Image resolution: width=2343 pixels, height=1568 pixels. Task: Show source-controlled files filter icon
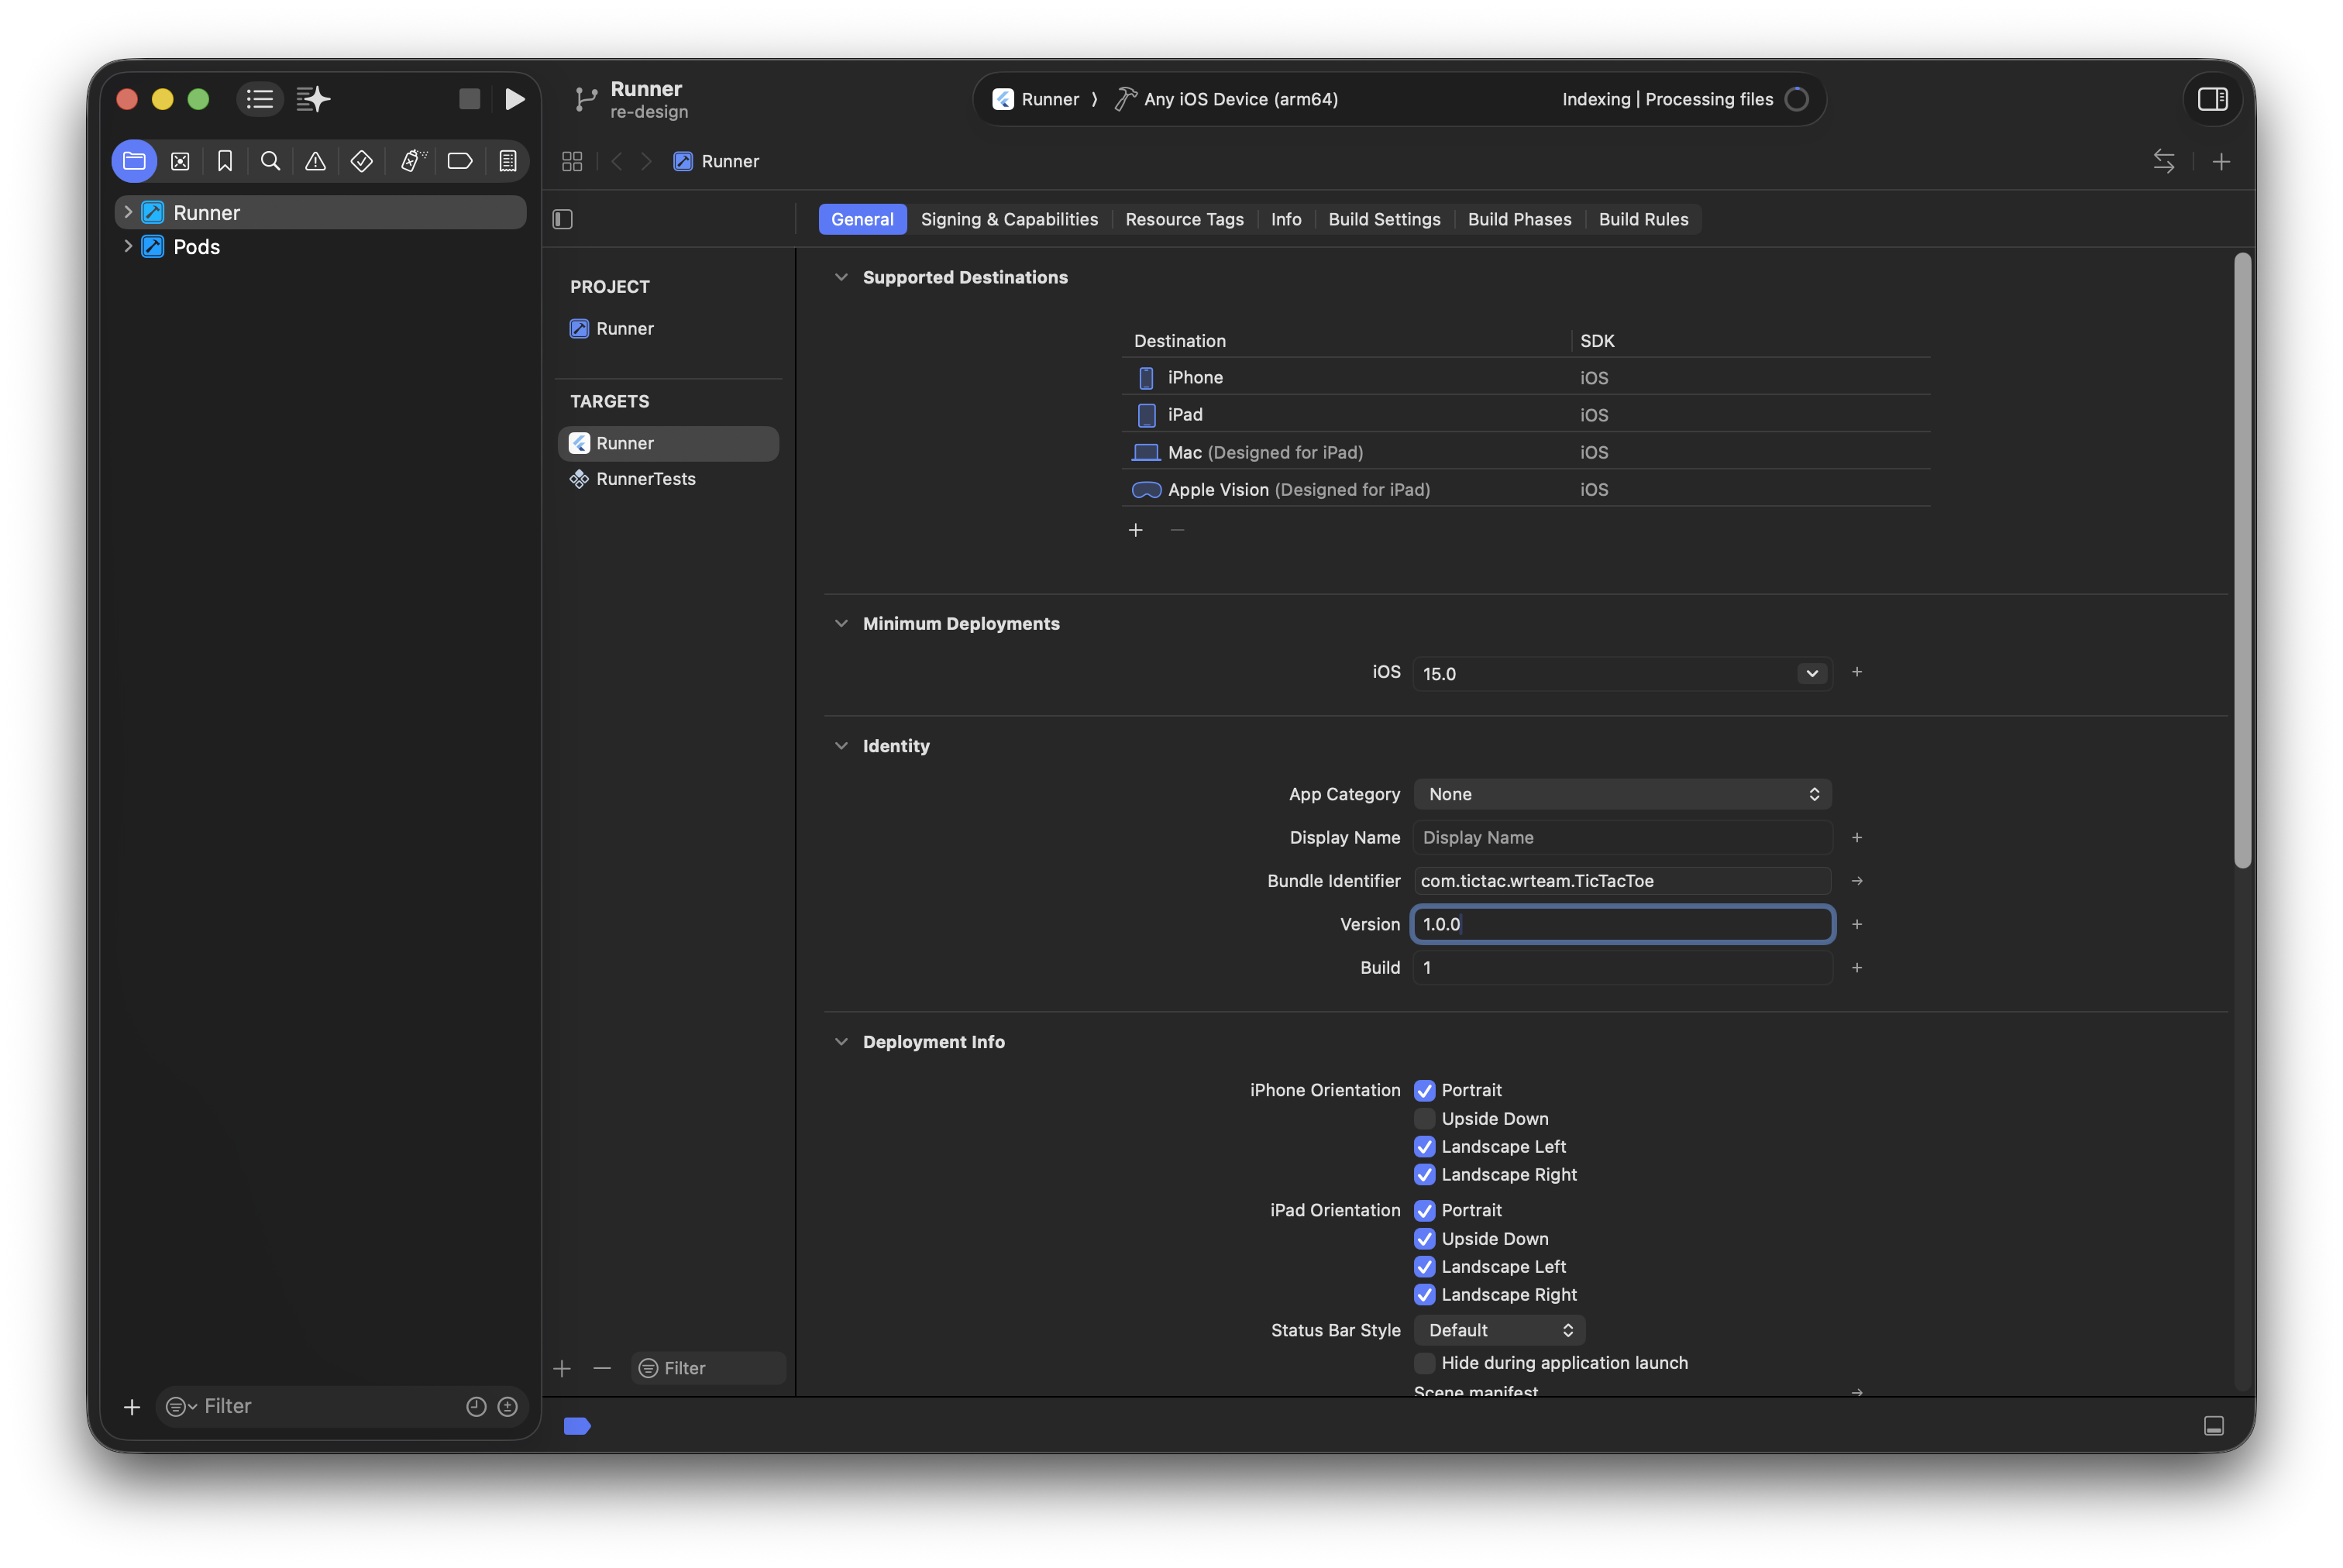point(508,1407)
